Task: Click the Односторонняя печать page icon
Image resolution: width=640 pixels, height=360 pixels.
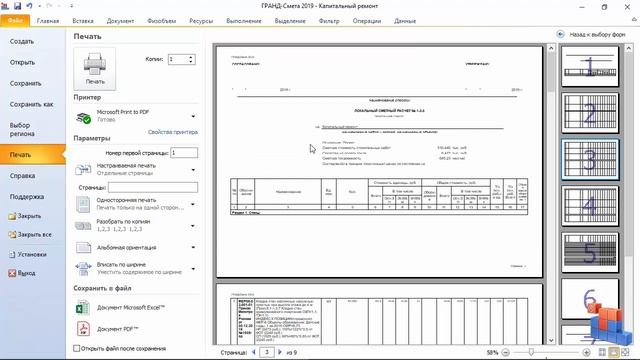Action: (x=83, y=204)
